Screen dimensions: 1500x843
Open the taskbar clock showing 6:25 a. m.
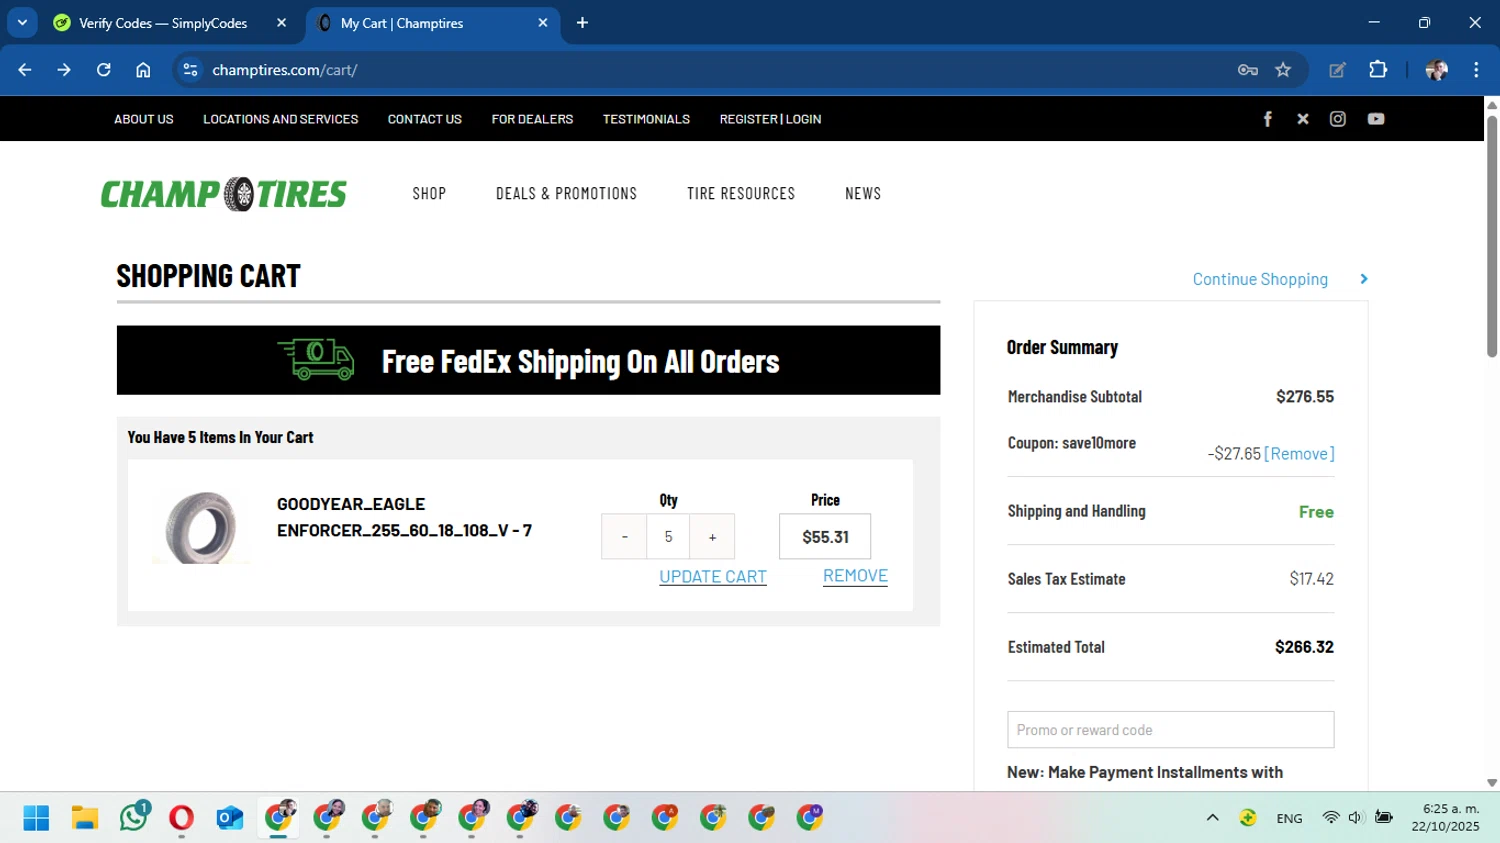(x=1445, y=818)
